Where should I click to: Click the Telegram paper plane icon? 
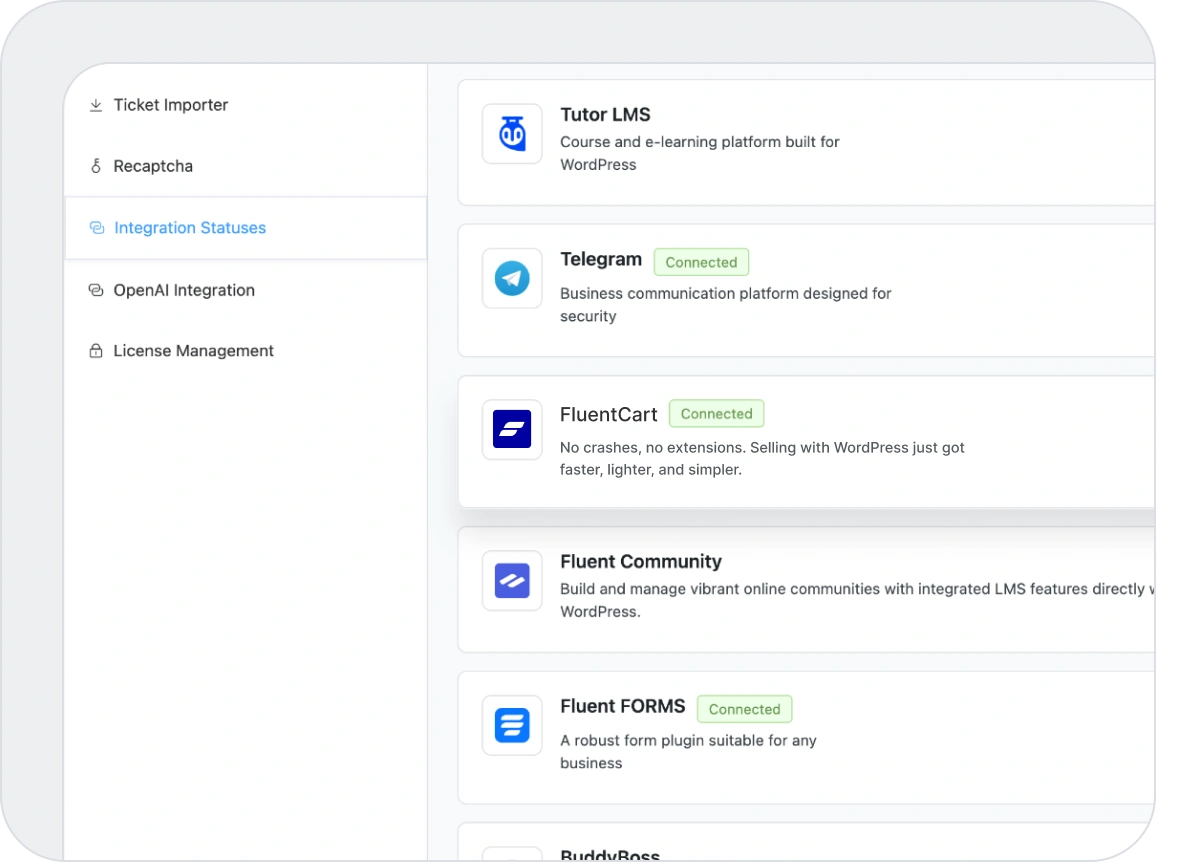(512, 279)
